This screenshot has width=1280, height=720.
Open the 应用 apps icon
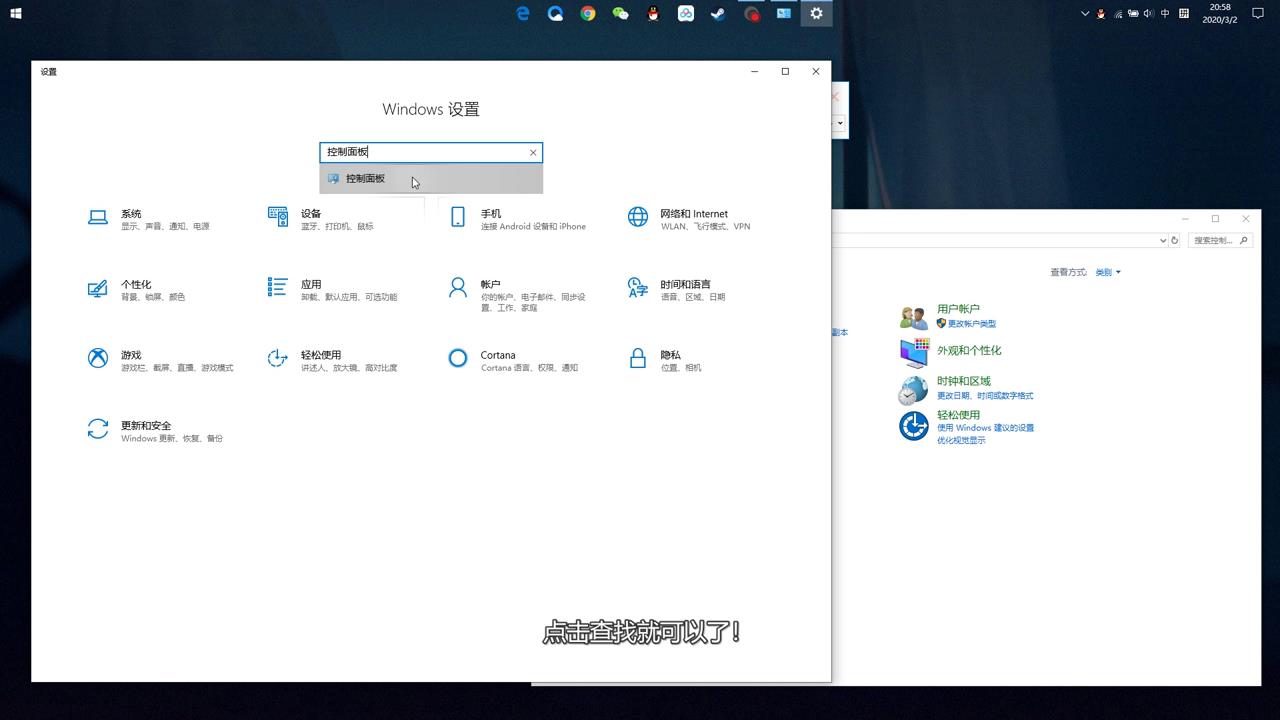(277, 288)
